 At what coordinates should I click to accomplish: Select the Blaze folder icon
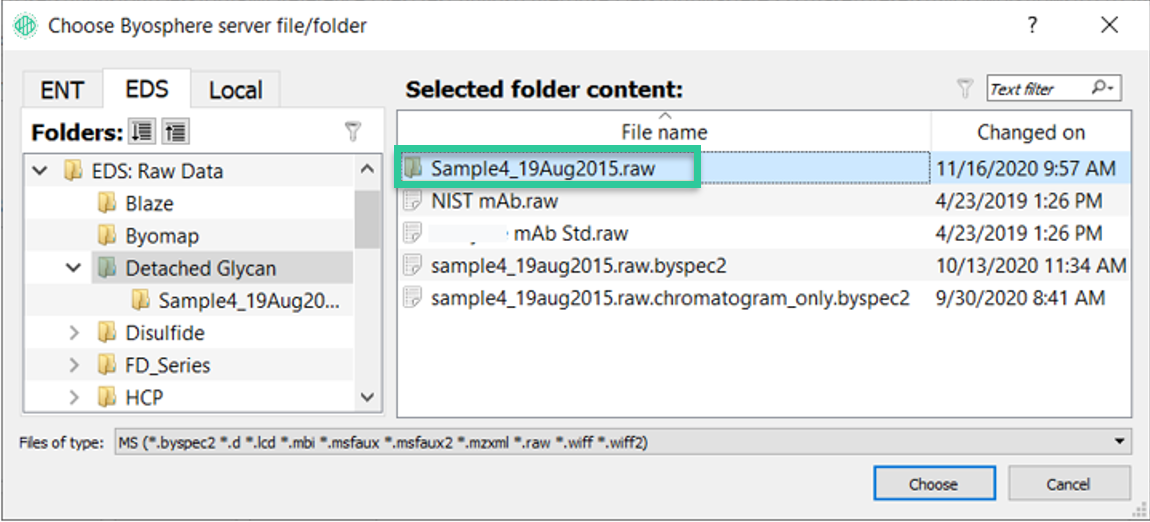(x=107, y=203)
